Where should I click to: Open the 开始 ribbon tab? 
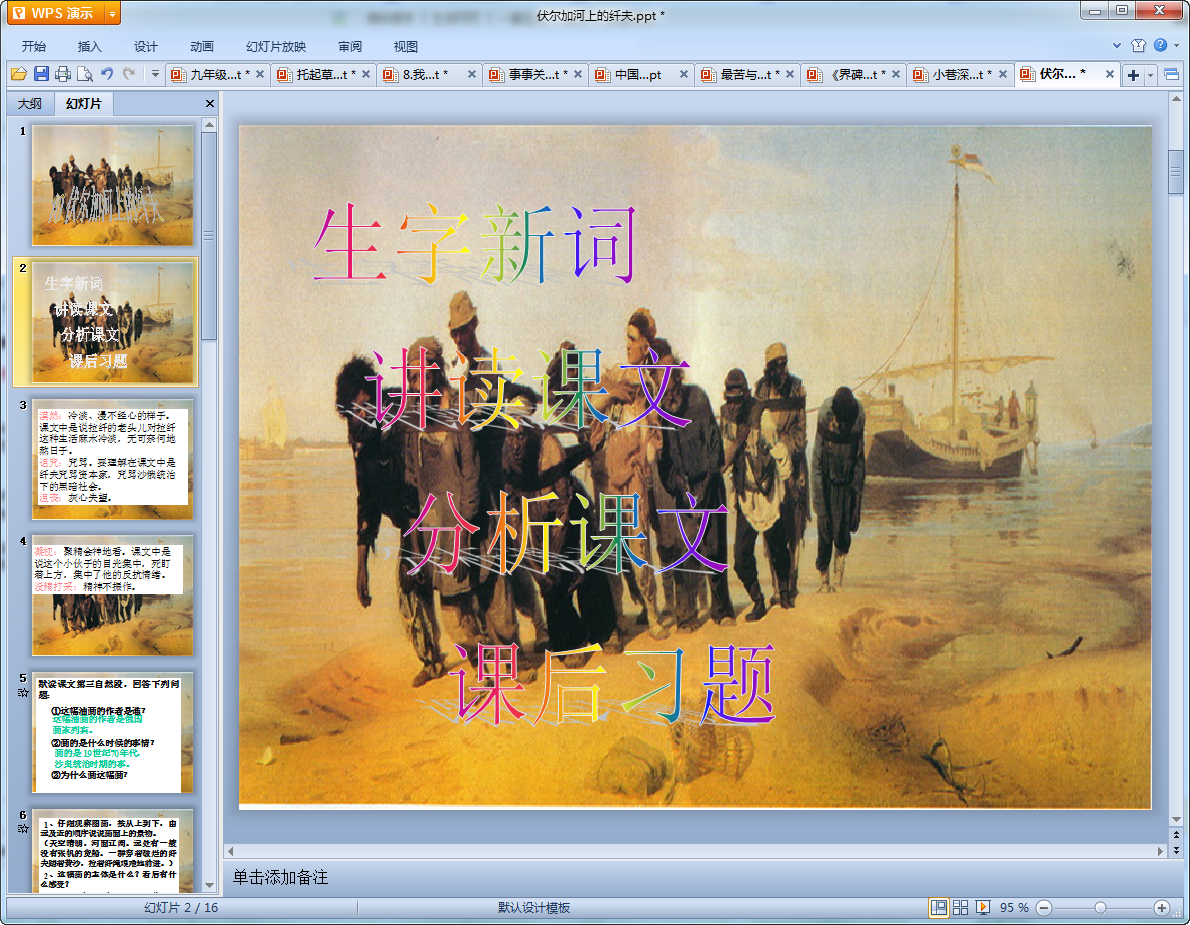pos(33,46)
